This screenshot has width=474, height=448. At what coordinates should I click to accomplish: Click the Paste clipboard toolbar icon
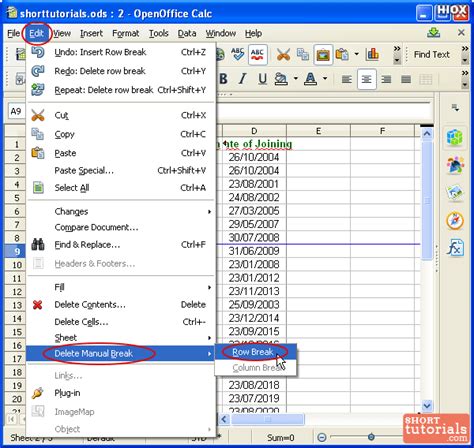tap(342, 54)
